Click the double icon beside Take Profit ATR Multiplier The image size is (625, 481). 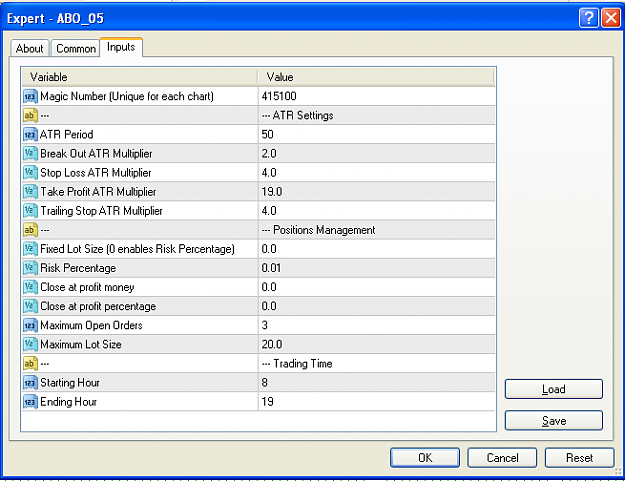[30, 192]
